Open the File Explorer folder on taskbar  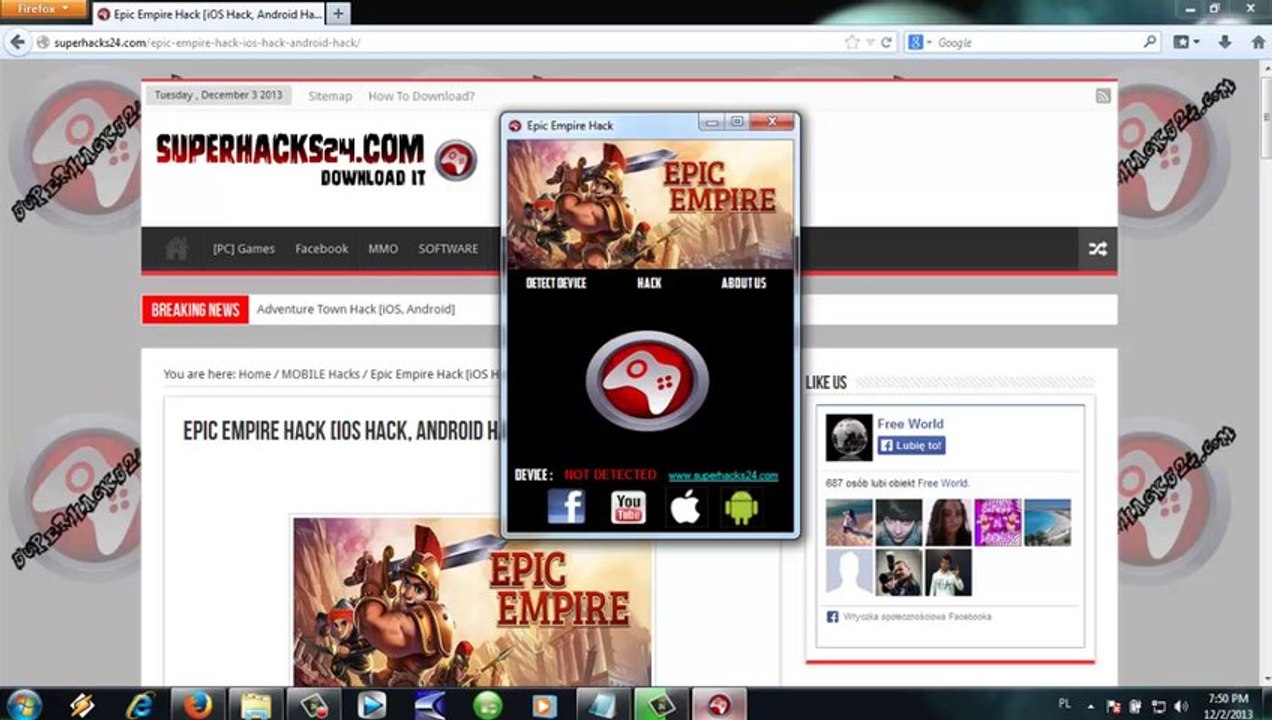click(x=256, y=704)
